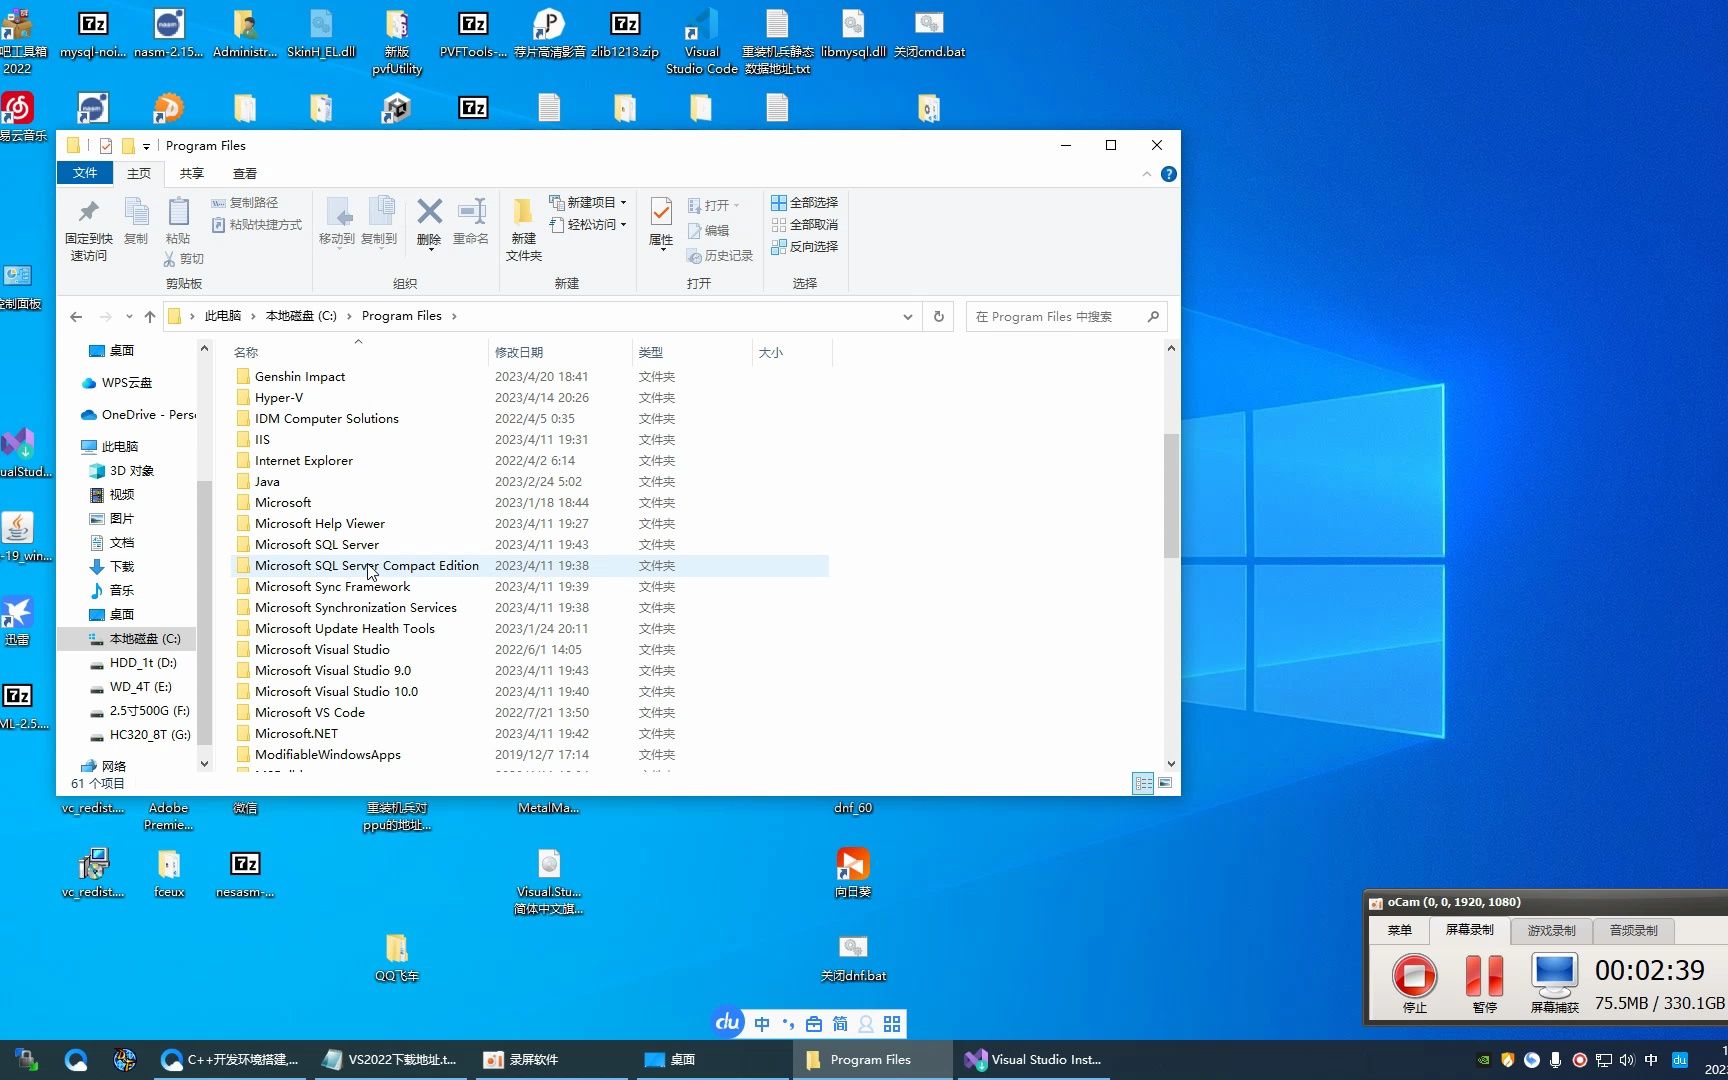
Task: Select Microsoft VS Code folder
Action: click(x=309, y=713)
